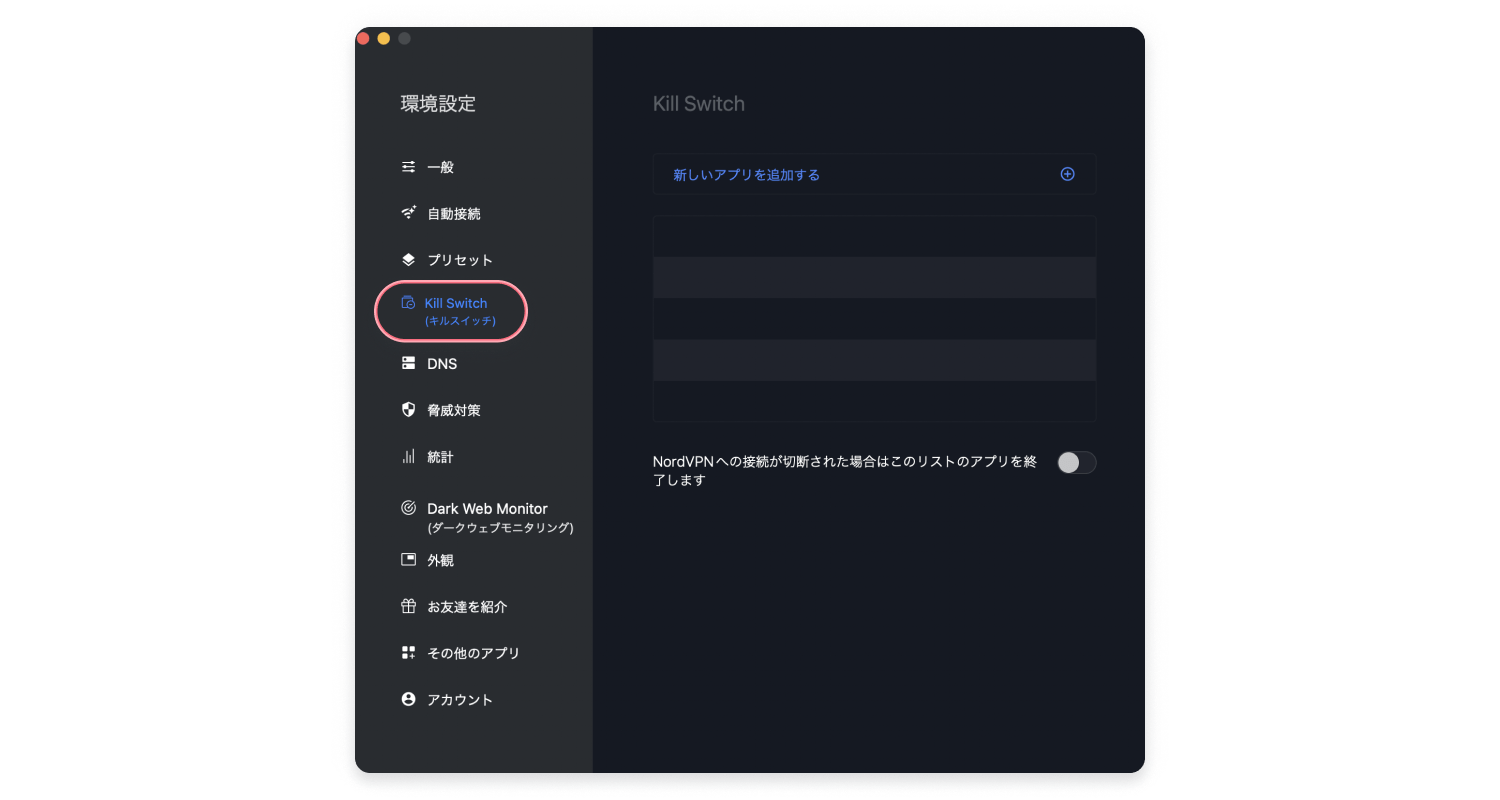Click the Kill Switch sidebar icon
The width and height of the screenshot is (1500, 800).
[407, 303]
